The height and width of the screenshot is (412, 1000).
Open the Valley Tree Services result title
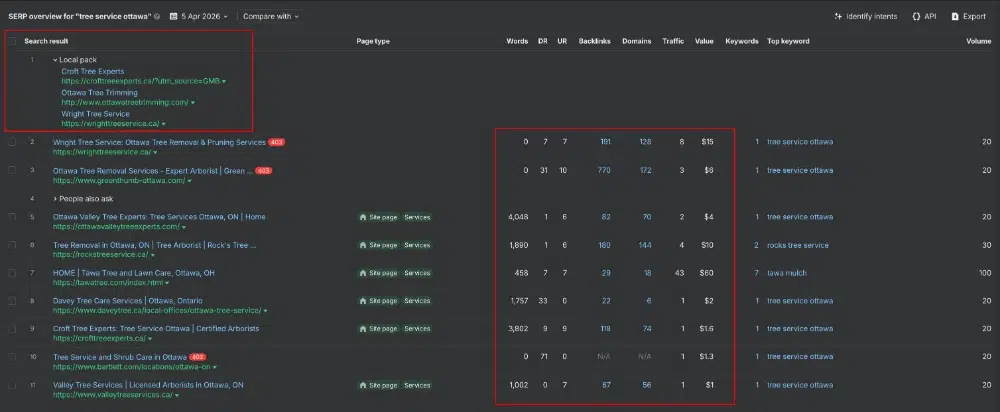(x=148, y=385)
